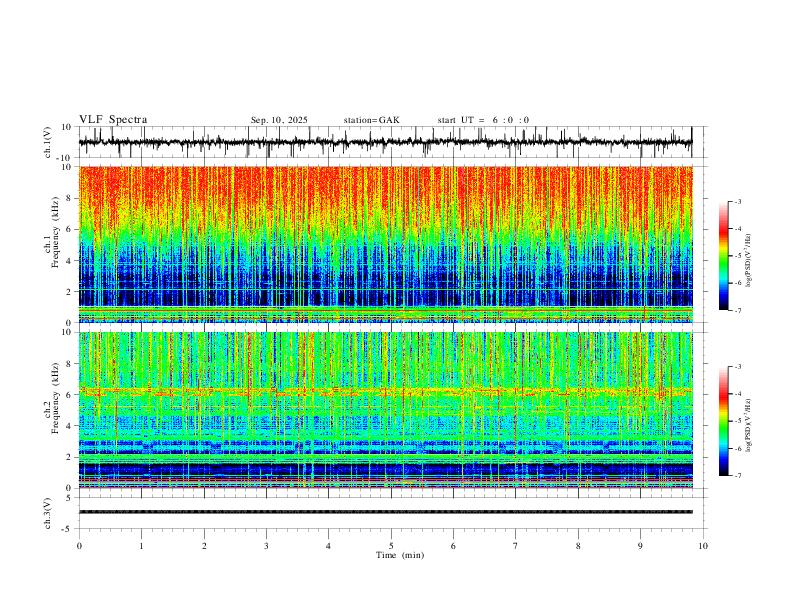The width and height of the screenshot is (792, 612).
Task: Click the "ch.3(V)" axis label
Action: pos(48,513)
